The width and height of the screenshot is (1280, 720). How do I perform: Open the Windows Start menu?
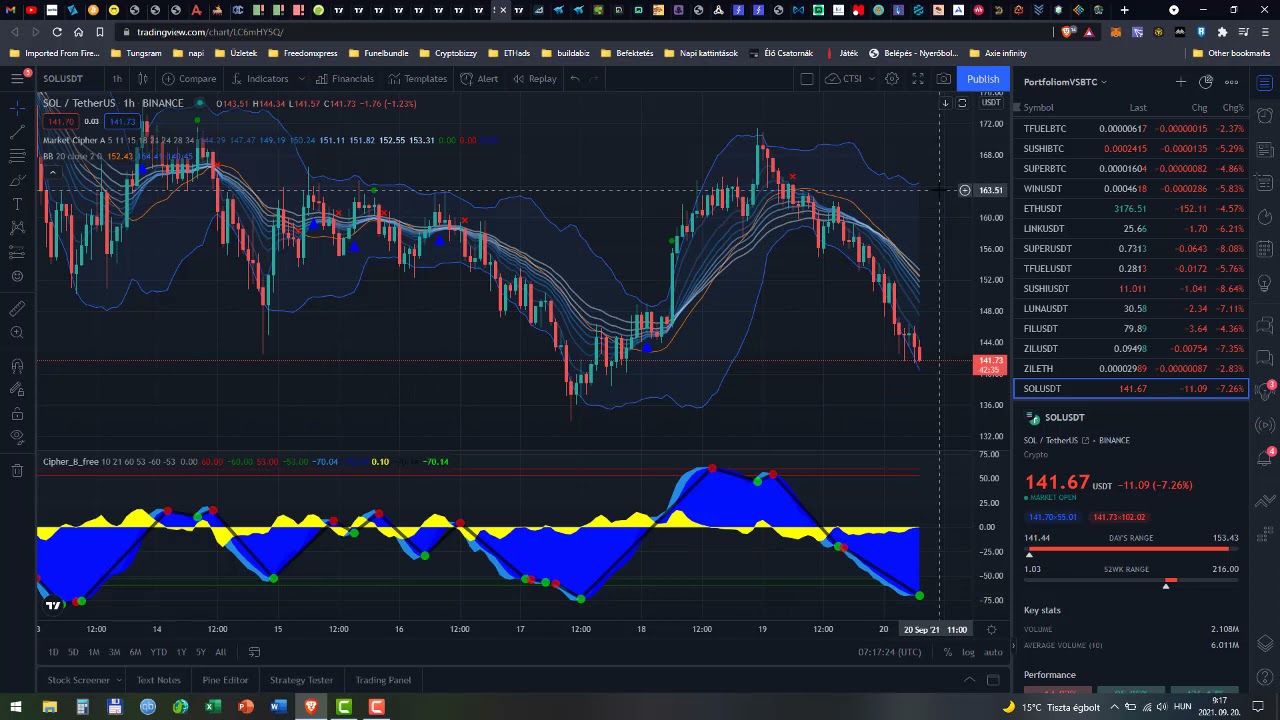click(x=17, y=707)
